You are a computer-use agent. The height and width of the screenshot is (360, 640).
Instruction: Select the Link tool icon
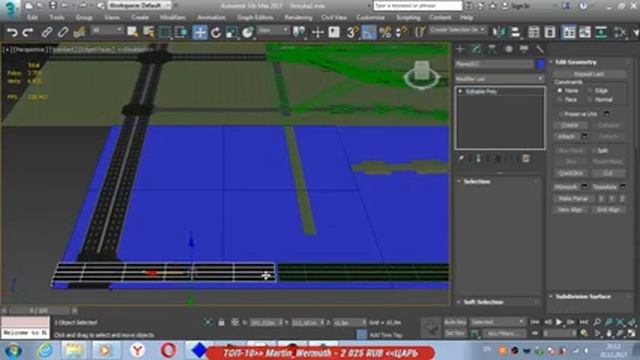[47, 32]
